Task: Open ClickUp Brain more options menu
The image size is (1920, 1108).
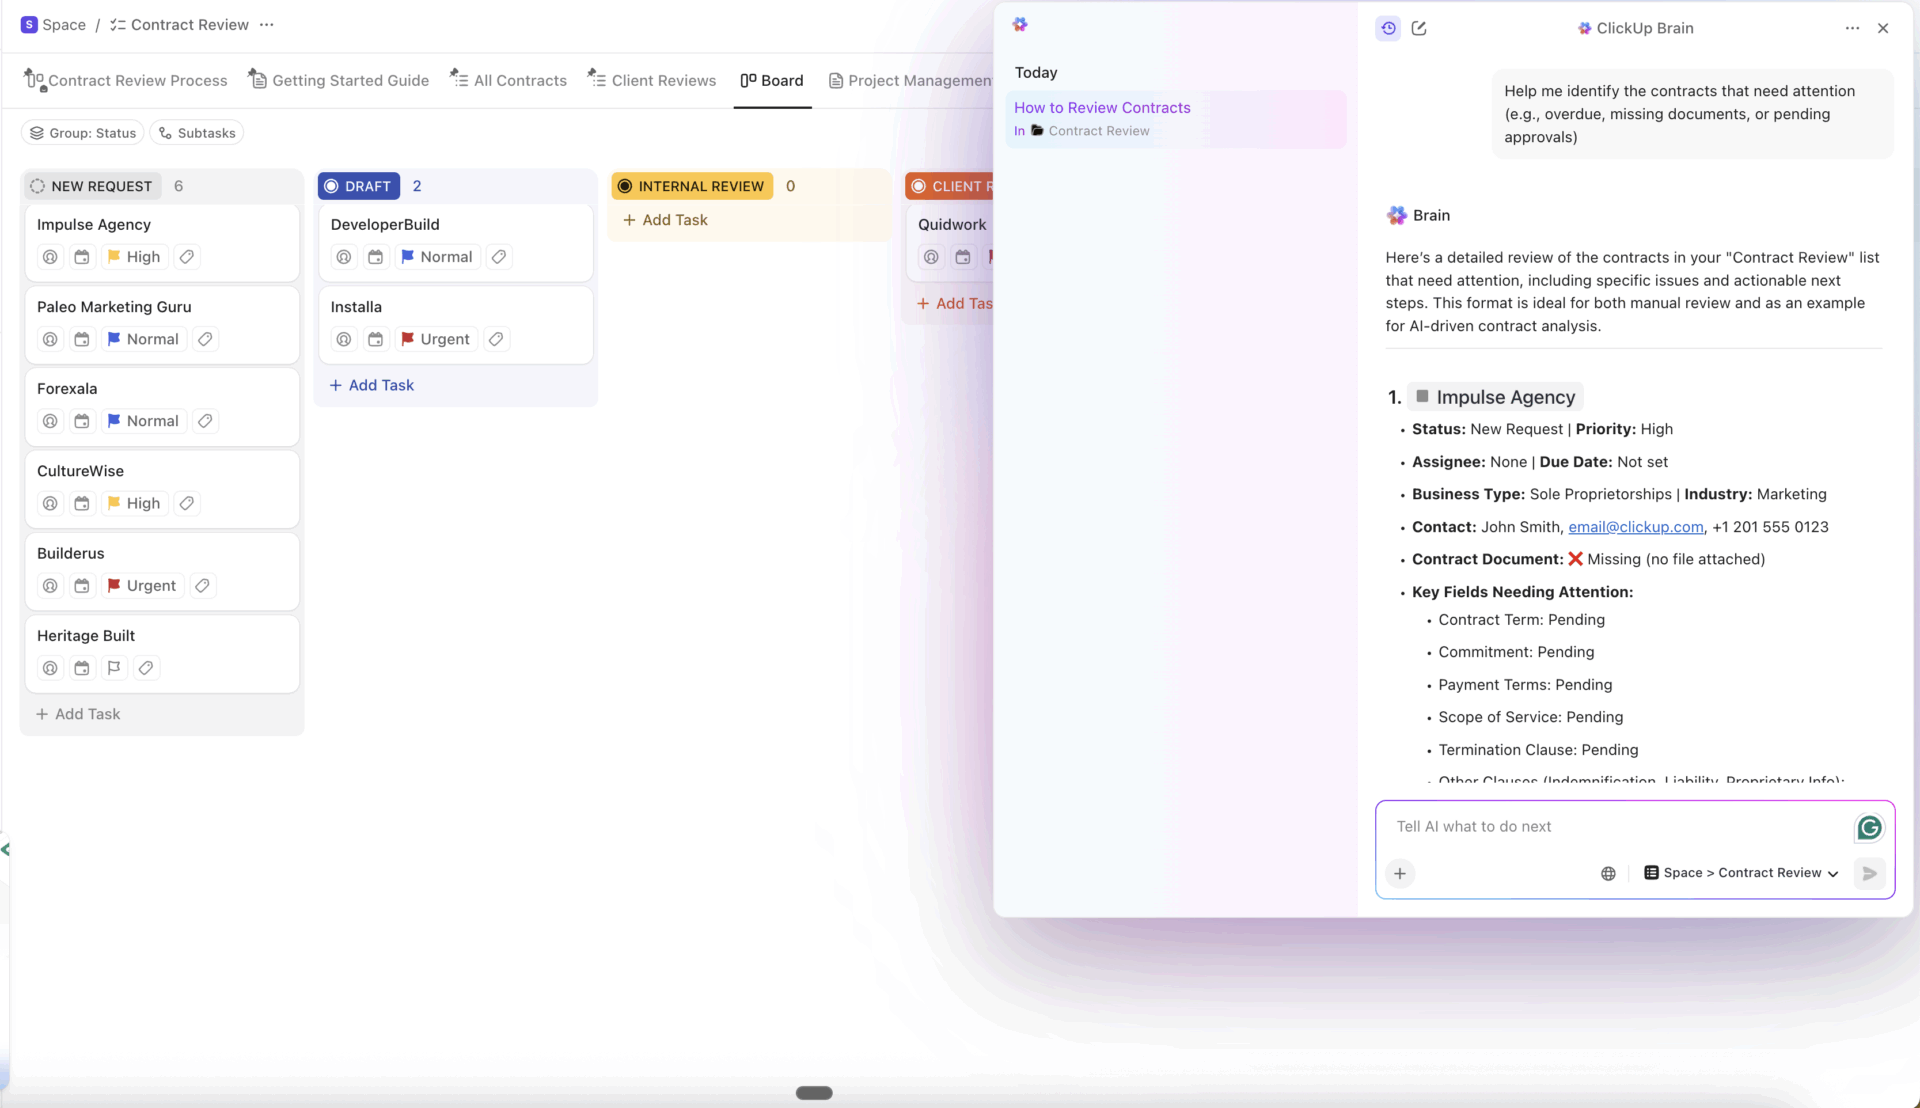Action: (1852, 28)
